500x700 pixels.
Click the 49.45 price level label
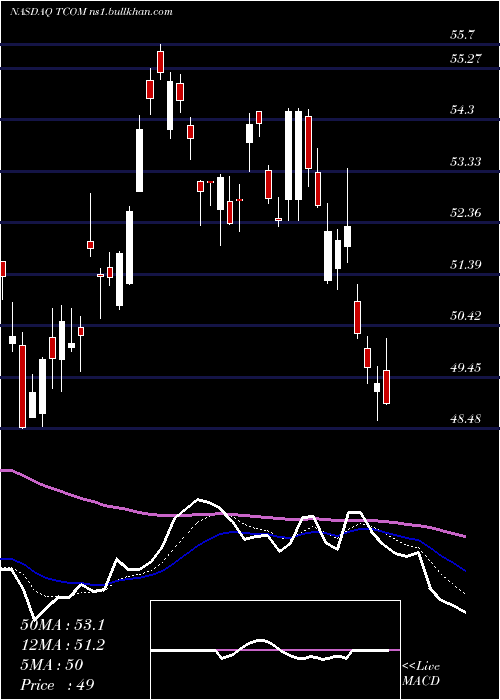[x=466, y=368]
